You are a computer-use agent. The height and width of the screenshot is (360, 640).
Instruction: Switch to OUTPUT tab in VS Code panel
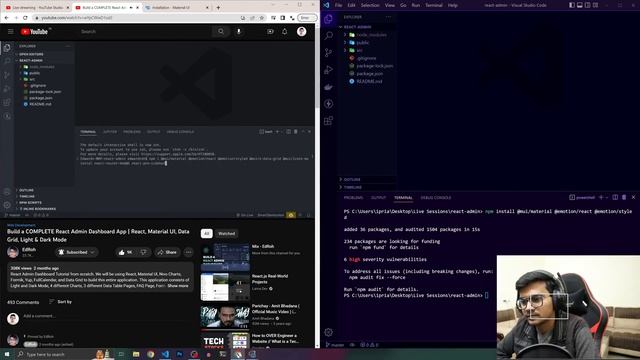coord(378,198)
